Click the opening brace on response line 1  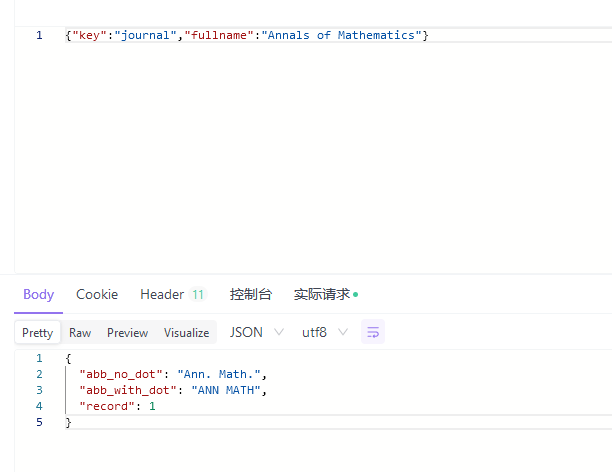click(68, 358)
